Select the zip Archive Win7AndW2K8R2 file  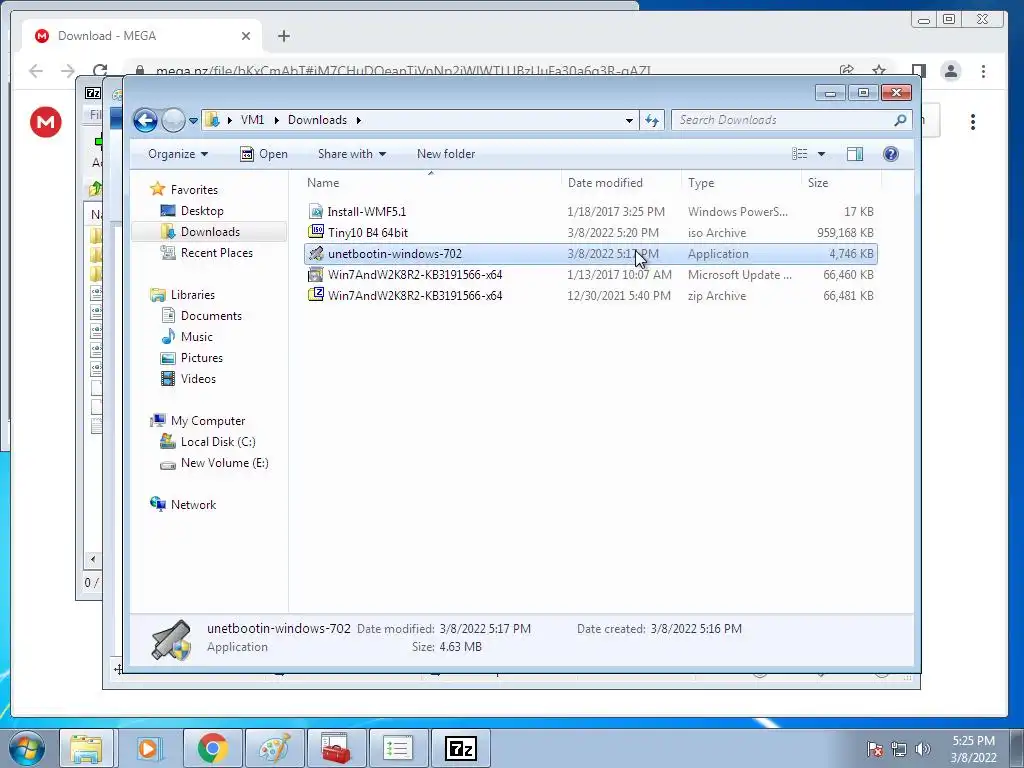590,295
